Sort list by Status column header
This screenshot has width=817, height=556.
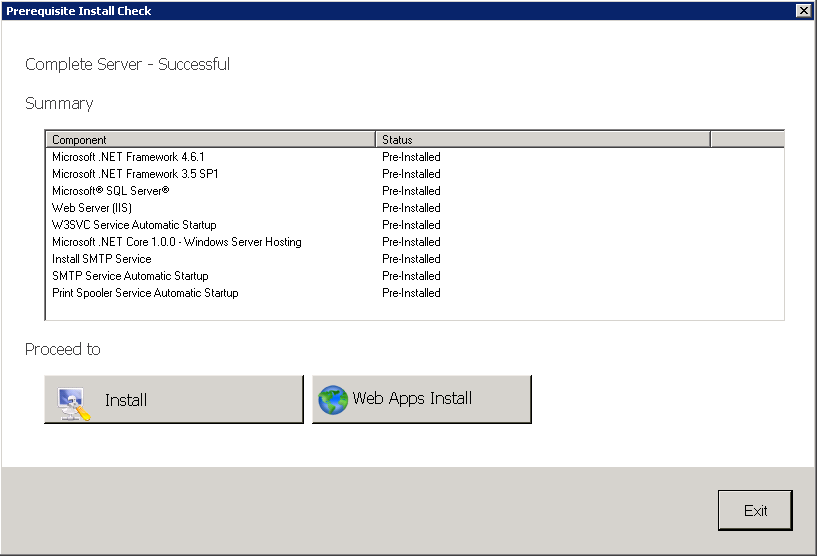pos(543,140)
